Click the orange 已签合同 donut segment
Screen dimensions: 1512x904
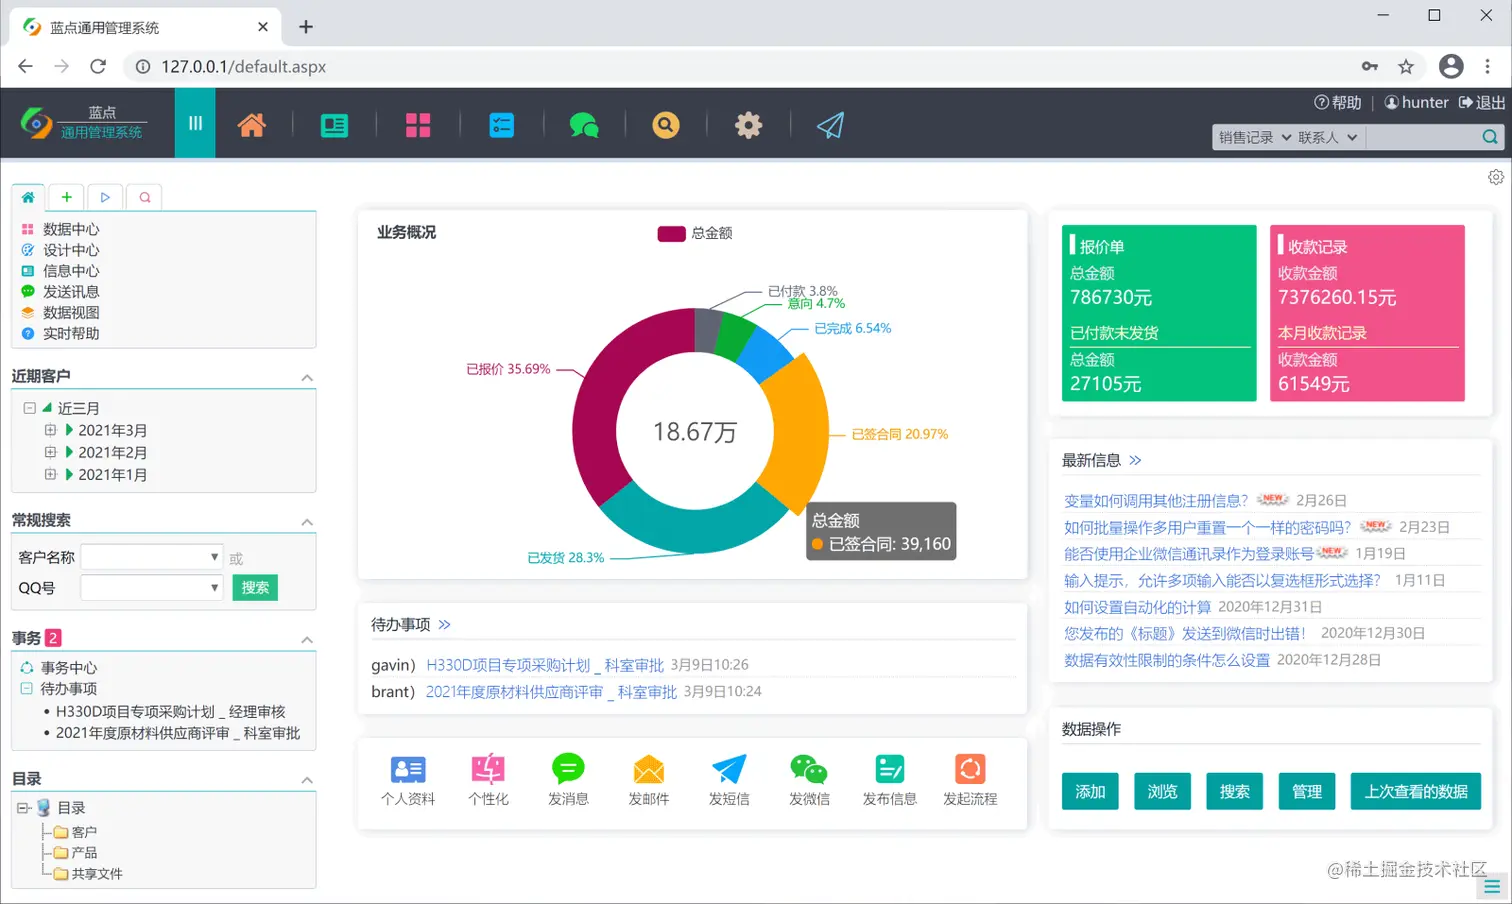(800, 432)
